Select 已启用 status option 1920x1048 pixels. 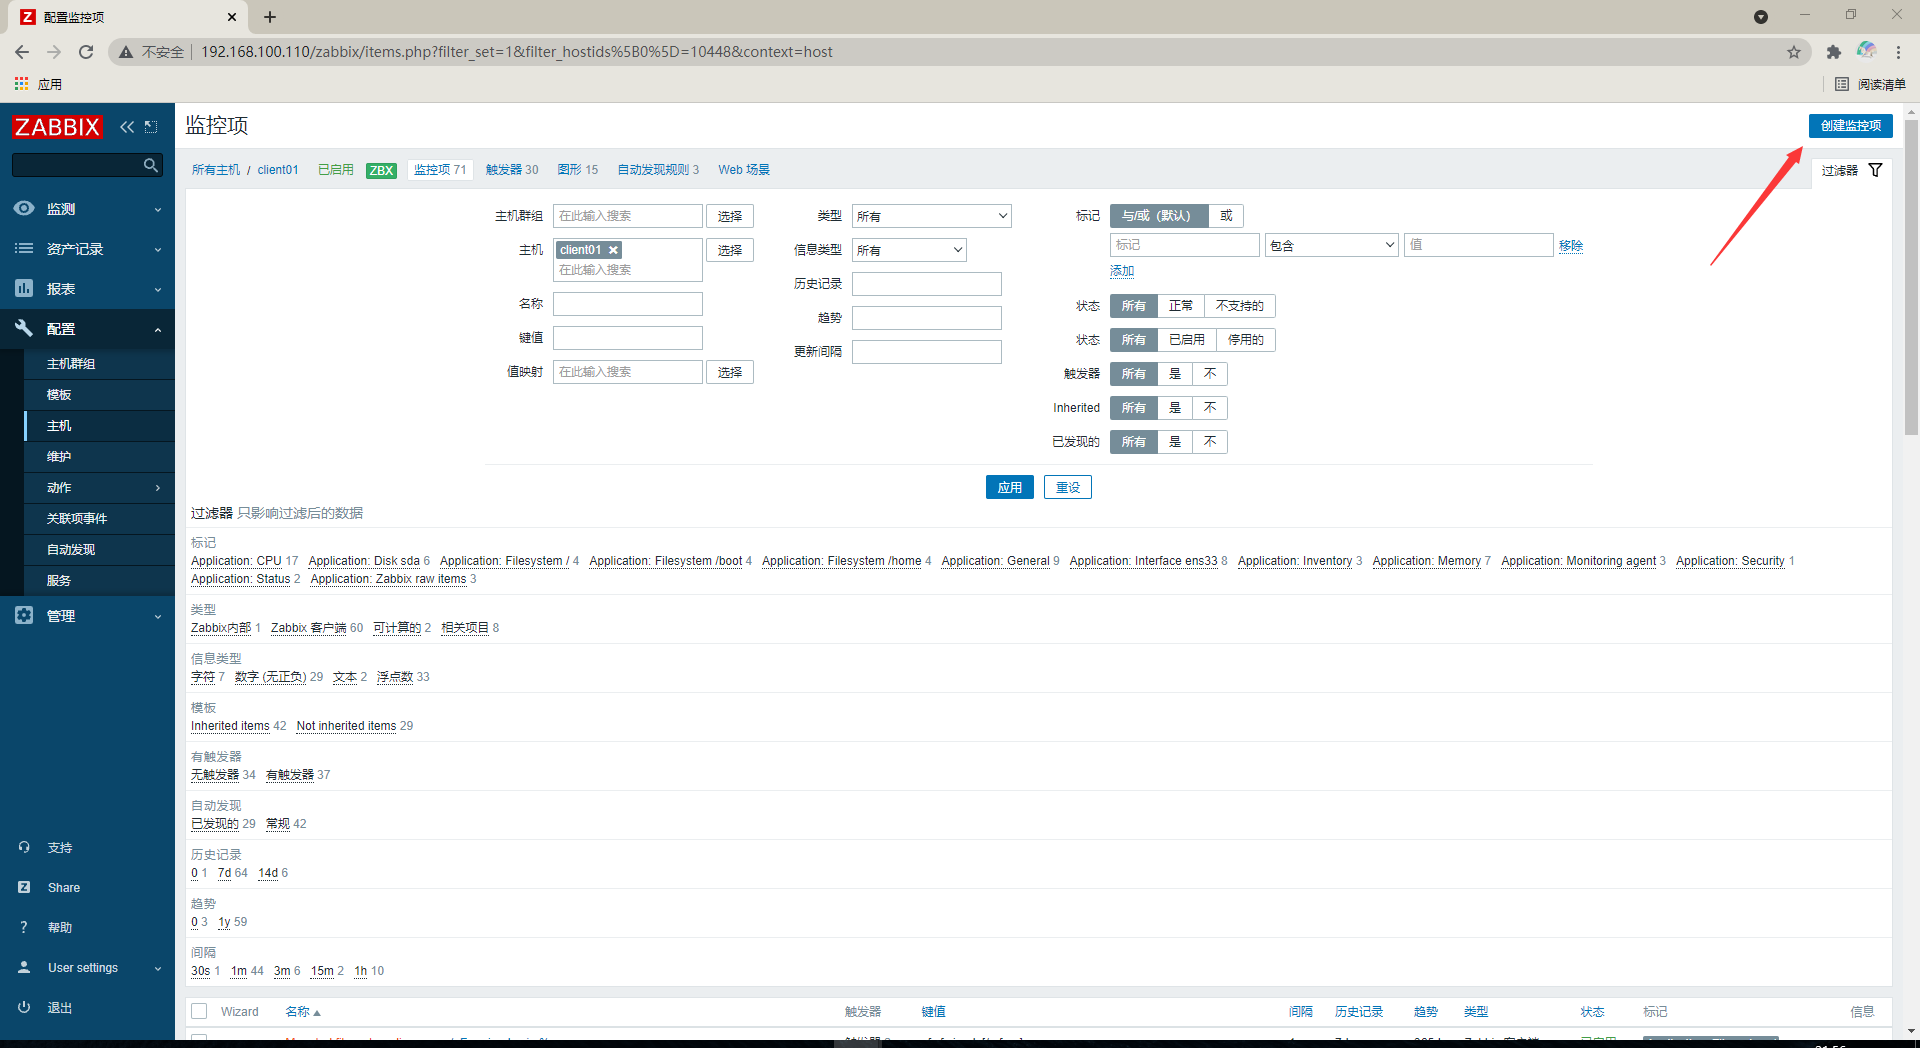[x=1187, y=340]
